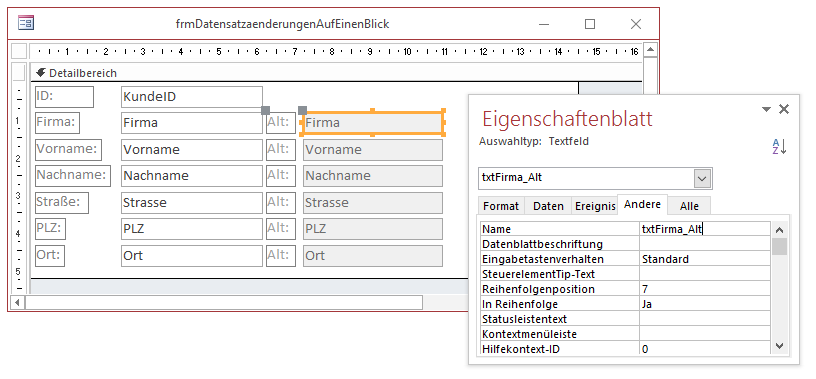Open the txtFirma_Alt control selector dropdown
Screen dimensions: 816x379
703,178
